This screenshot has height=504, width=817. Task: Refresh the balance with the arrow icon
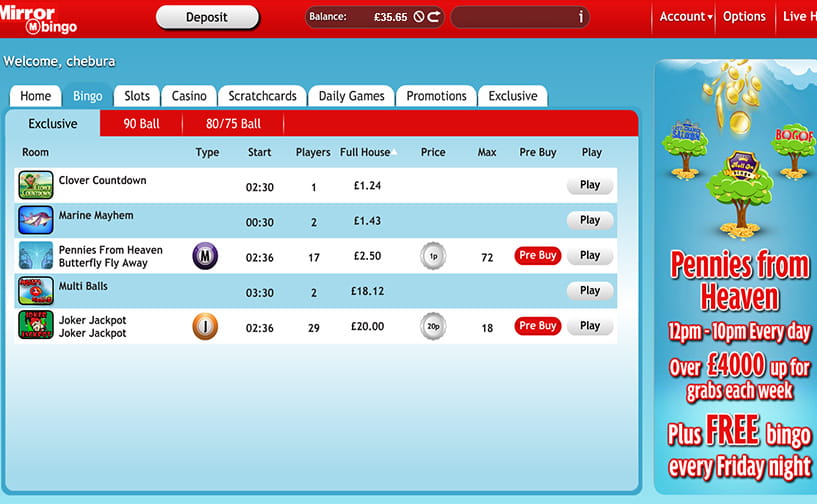(x=434, y=17)
